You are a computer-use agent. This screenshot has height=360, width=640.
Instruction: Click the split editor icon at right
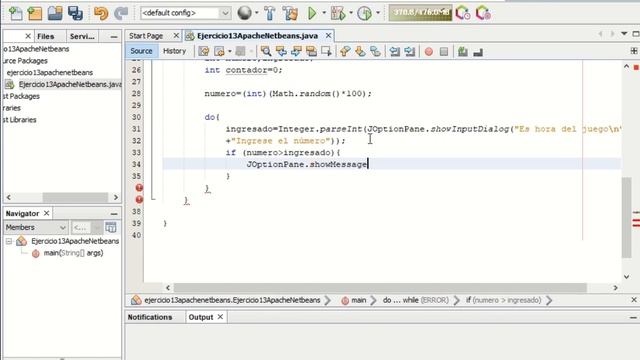pos(633,51)
